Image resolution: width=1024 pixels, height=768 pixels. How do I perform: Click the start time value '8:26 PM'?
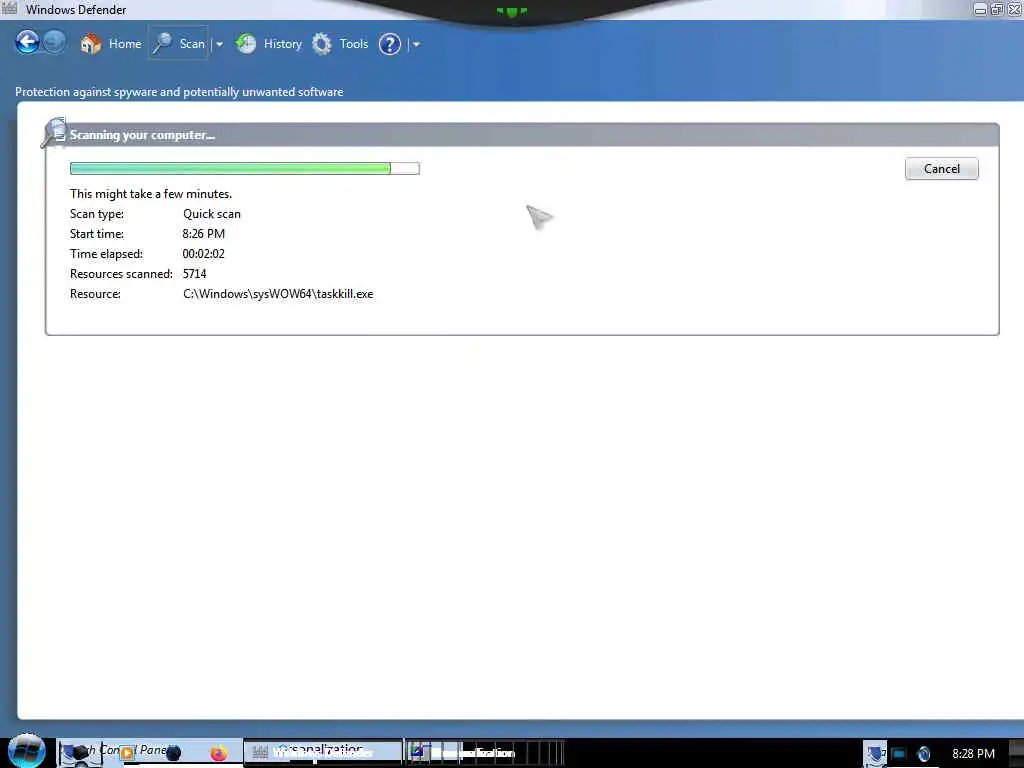tap(203, 234)
